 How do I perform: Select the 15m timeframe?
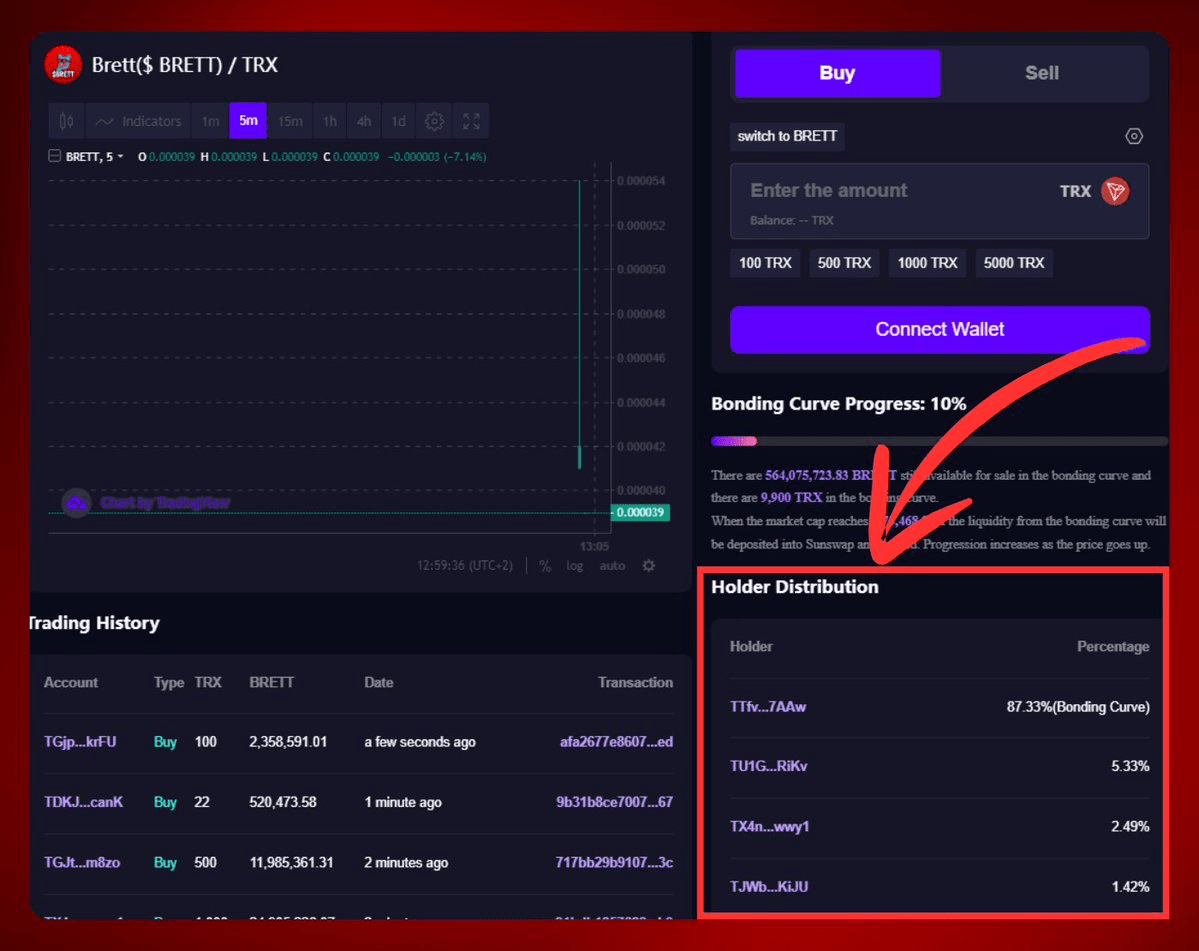point(290,121)
